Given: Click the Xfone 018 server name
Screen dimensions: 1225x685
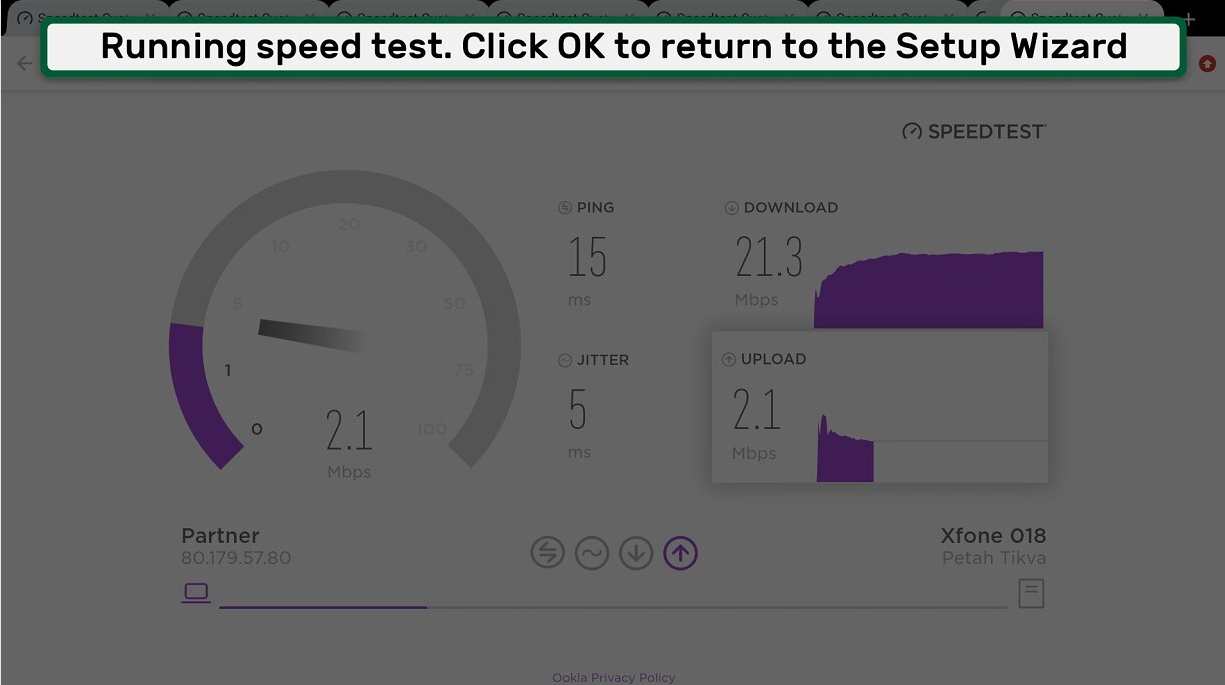Looking at the screenshot, I should click(993, 536).
